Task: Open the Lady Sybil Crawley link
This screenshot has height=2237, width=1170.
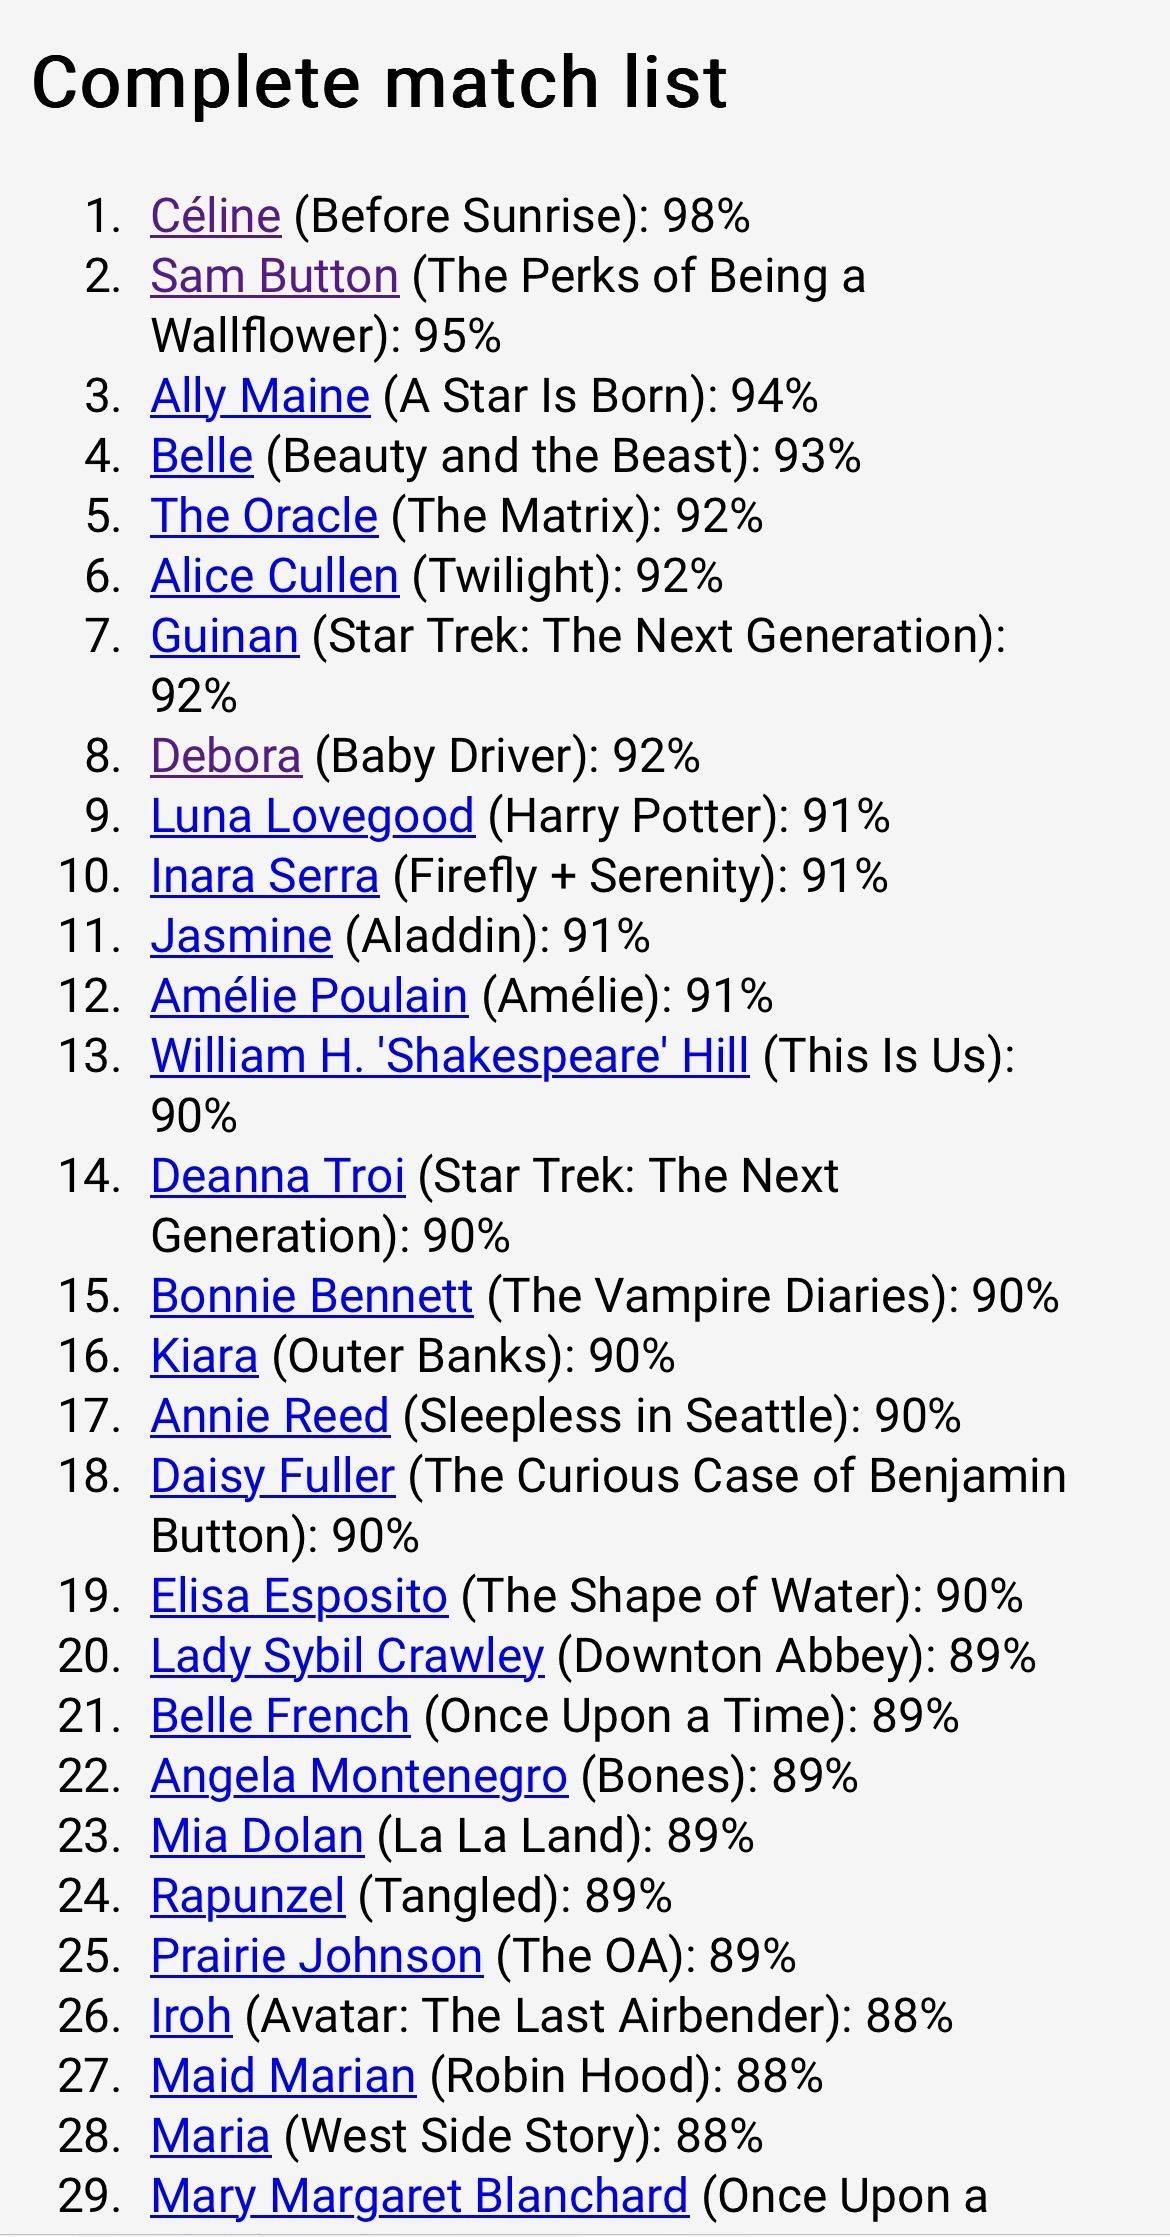Action: coord(347,1656)
